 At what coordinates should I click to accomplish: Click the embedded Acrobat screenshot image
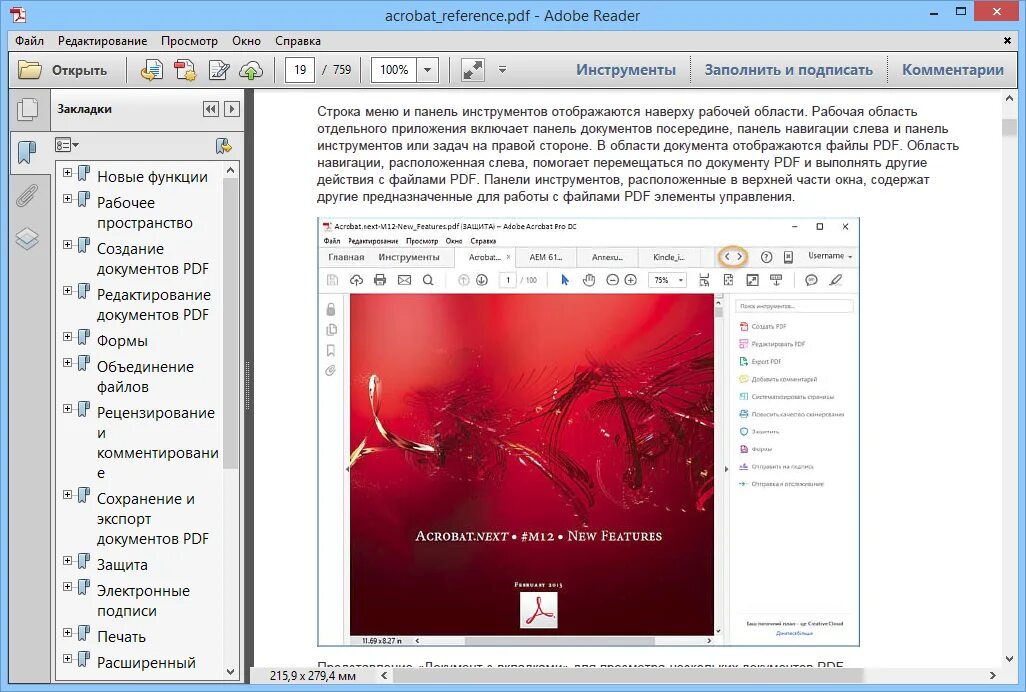588,432
